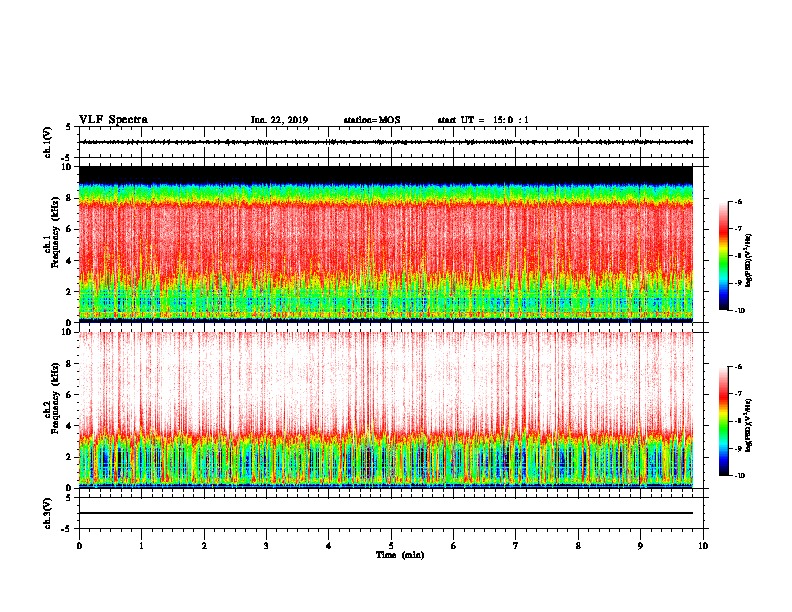Click the 'station=MOS' header label
The height and width of the screenshot is (612, 792).
click(x=372, y=120)
